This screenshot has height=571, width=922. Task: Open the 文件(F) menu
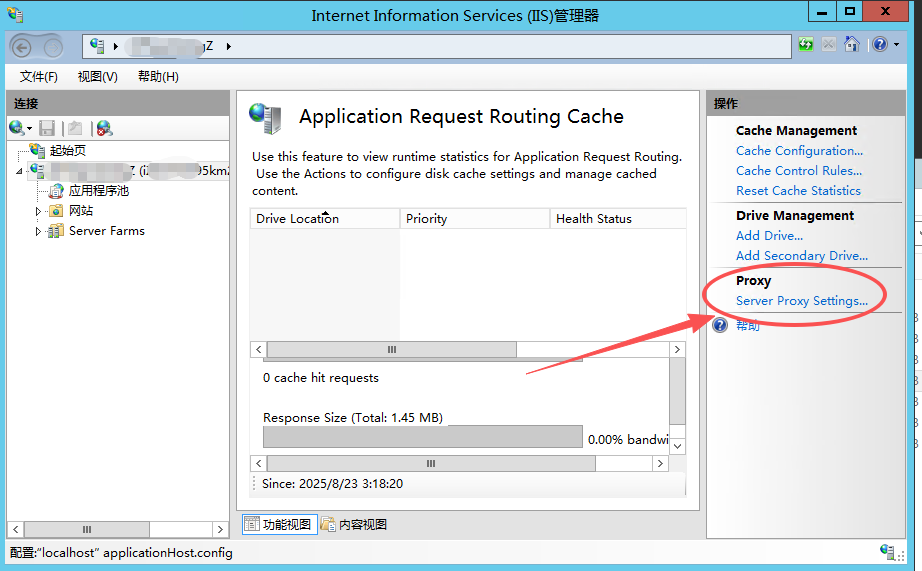tap(39, 77)
